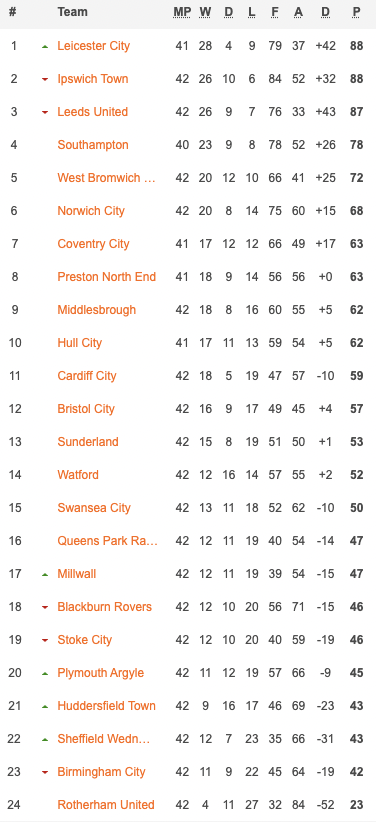Click the red down arrow beside Blackburn Rovers
The image size is (376, 822).
click(45, 608)
